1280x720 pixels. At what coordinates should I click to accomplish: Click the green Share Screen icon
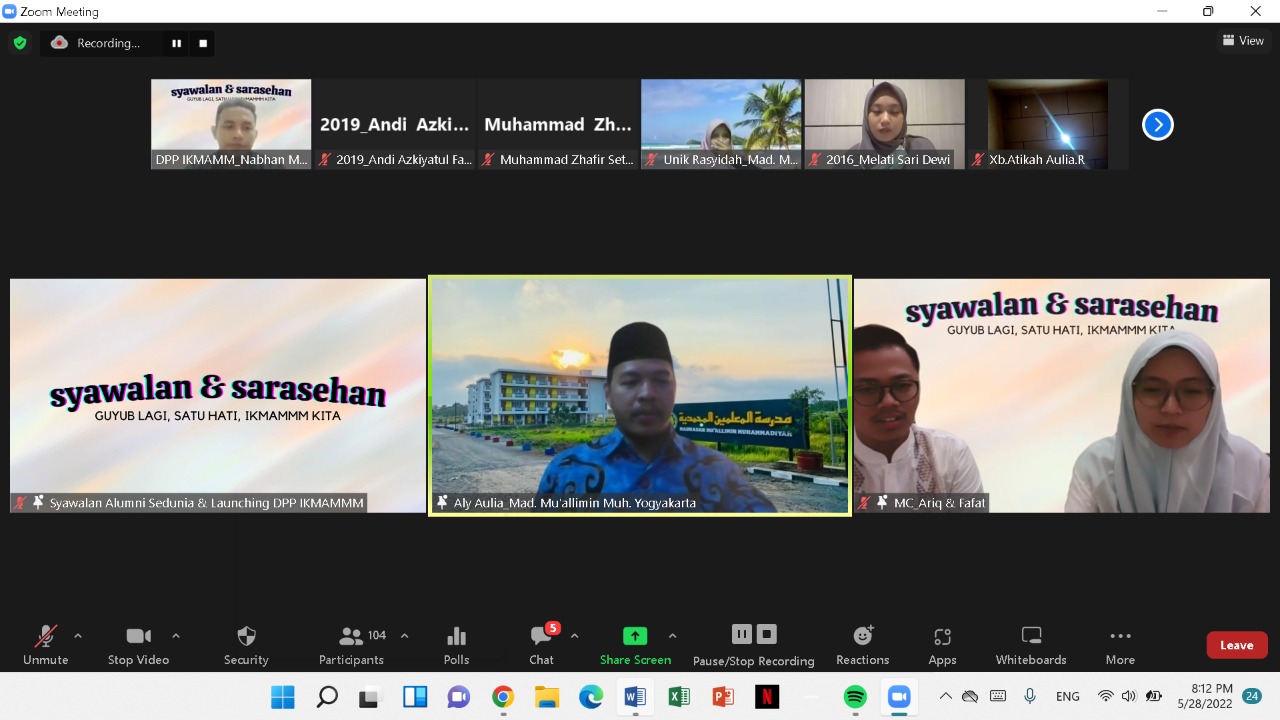635,636
